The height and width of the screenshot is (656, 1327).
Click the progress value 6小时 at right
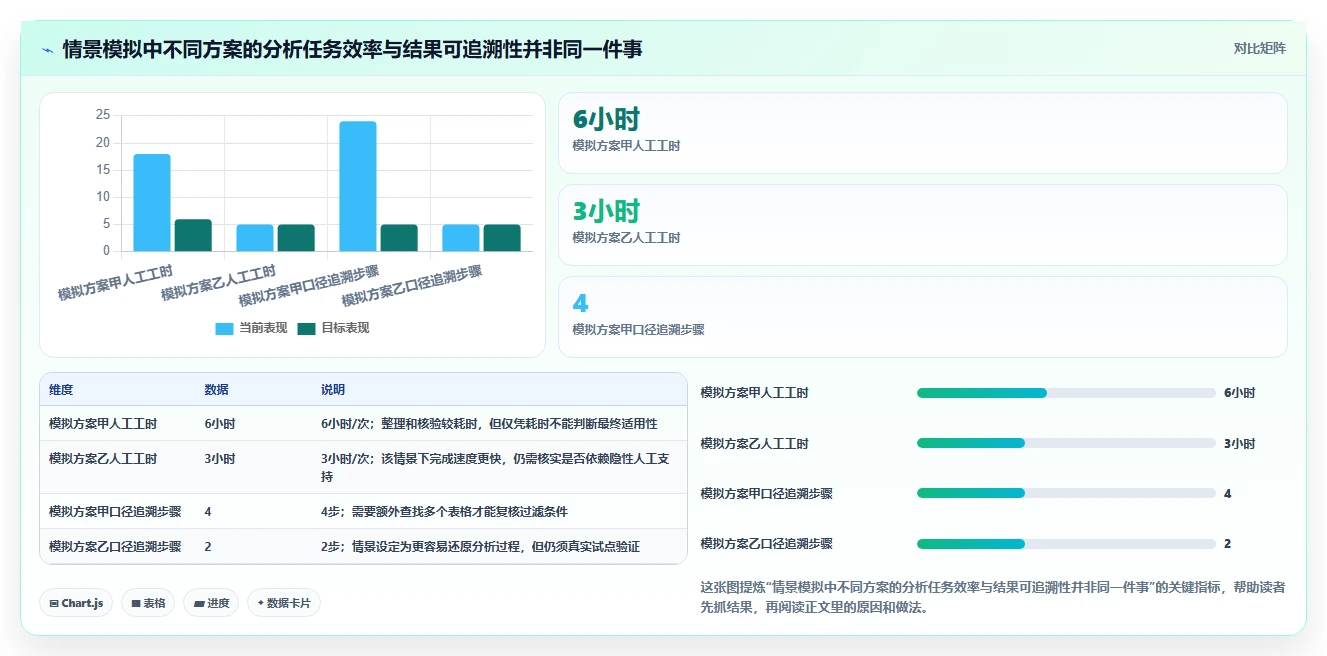(x=1239, y=393)
